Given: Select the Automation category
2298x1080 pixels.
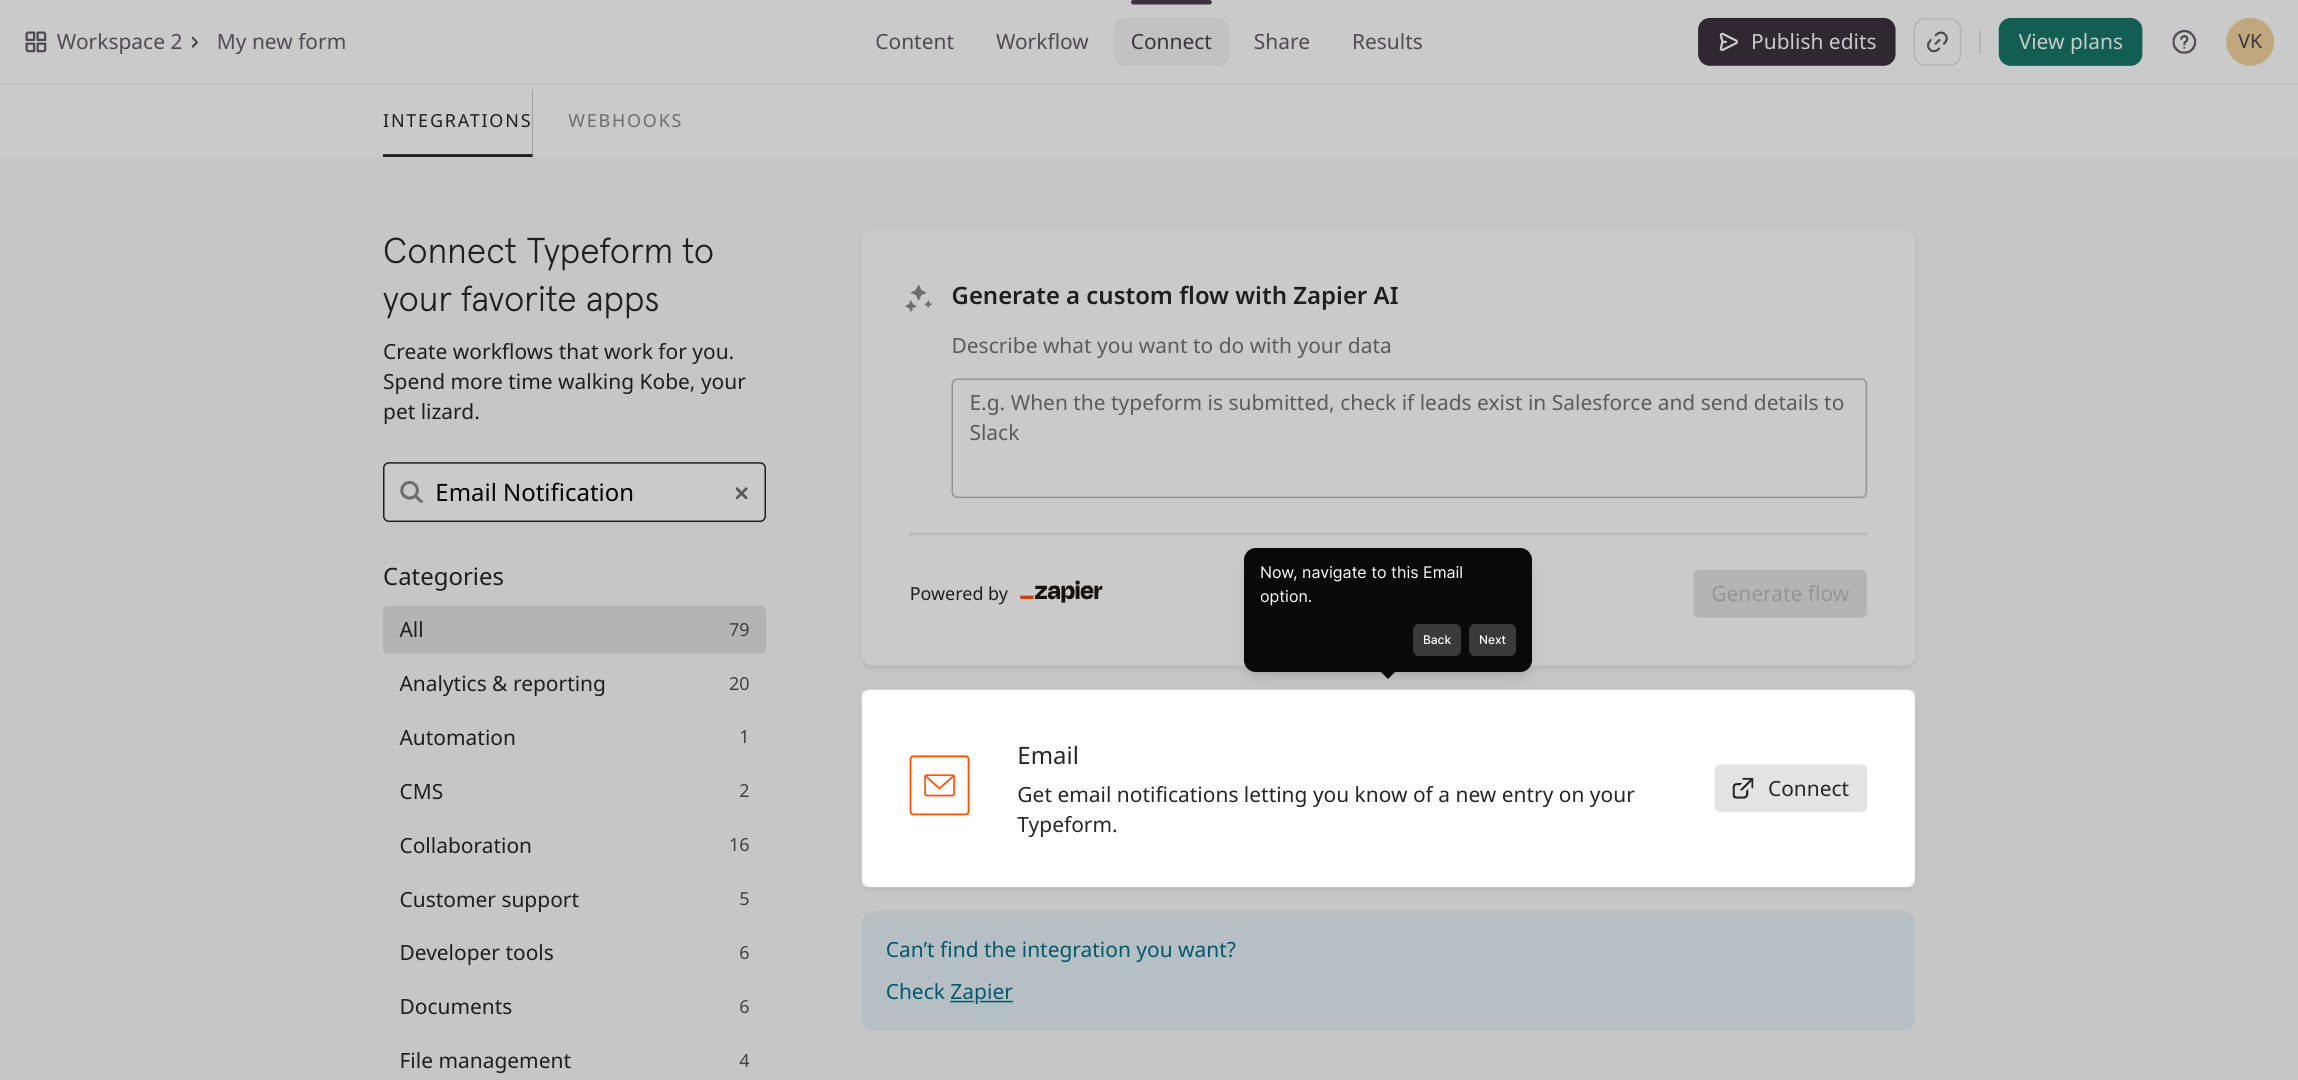Looking at the screenshot, I should click(574, 738).
